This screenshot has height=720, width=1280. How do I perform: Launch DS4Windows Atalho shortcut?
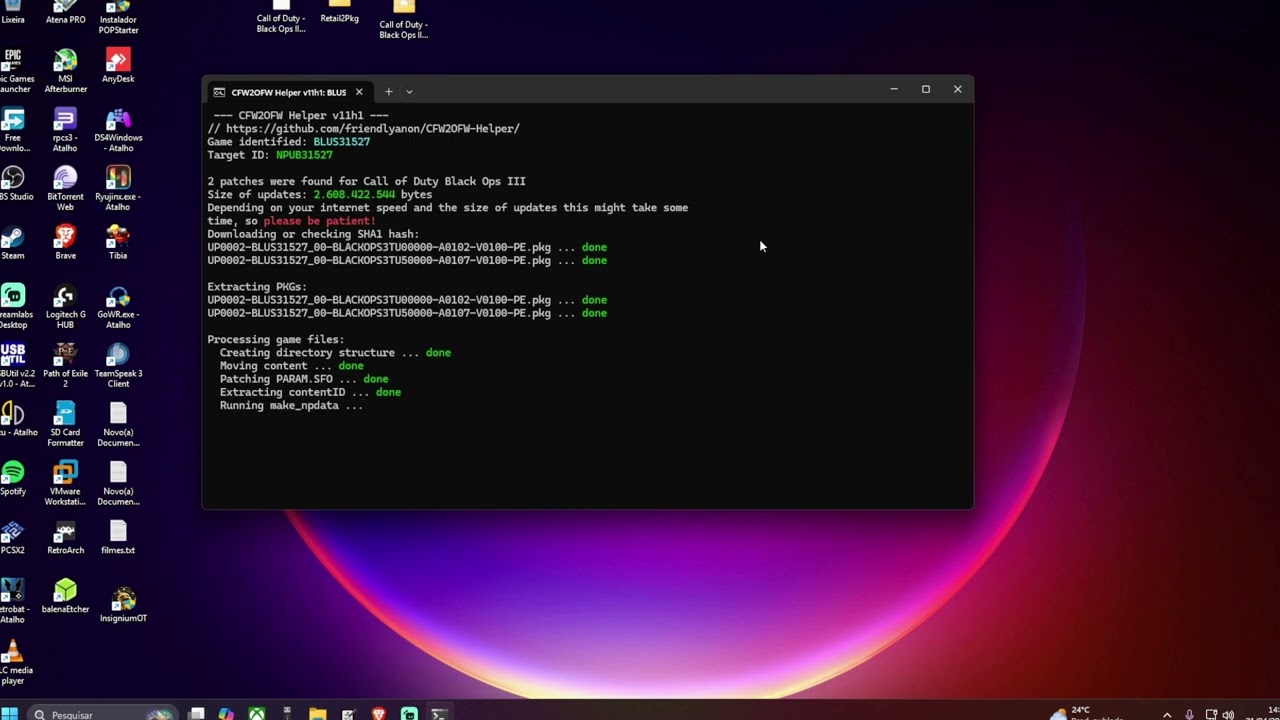point(118,131)
